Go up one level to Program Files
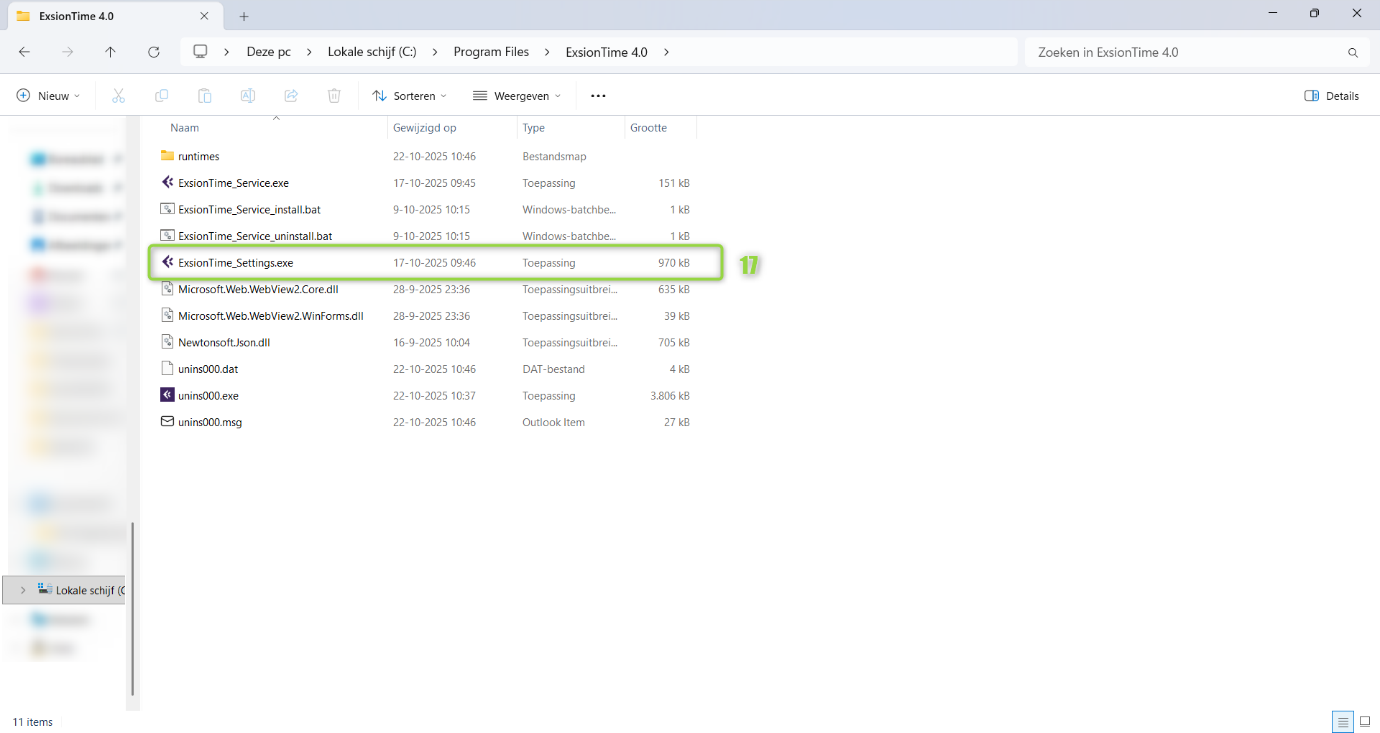The height and width of the screenshot is (733, 1380). (110, 52)
